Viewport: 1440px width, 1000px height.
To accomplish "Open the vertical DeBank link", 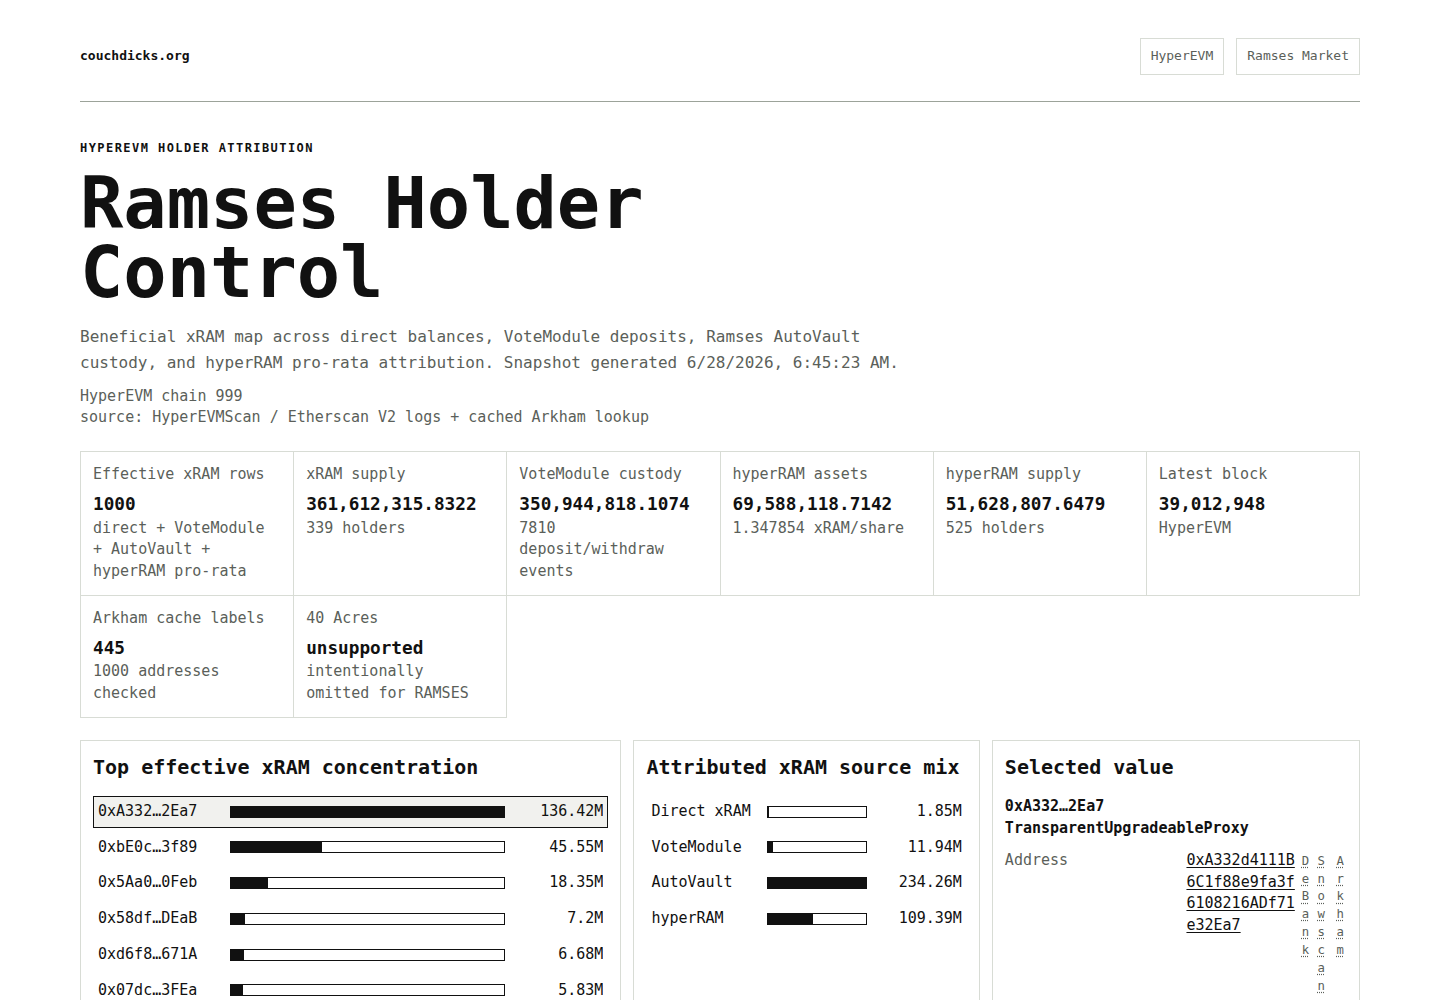I will (1305, 905).
